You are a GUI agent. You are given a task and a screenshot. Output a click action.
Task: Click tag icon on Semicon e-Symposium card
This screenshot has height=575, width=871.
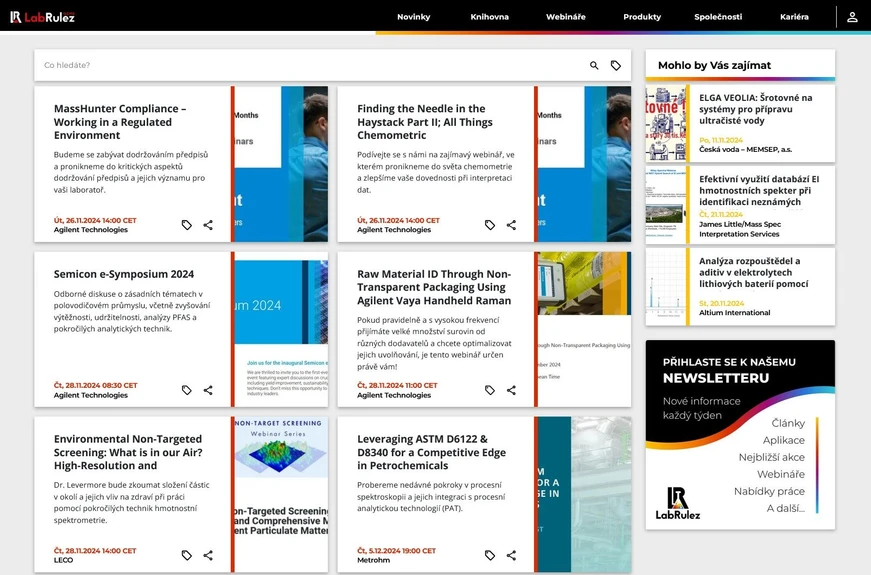(187, 390)
